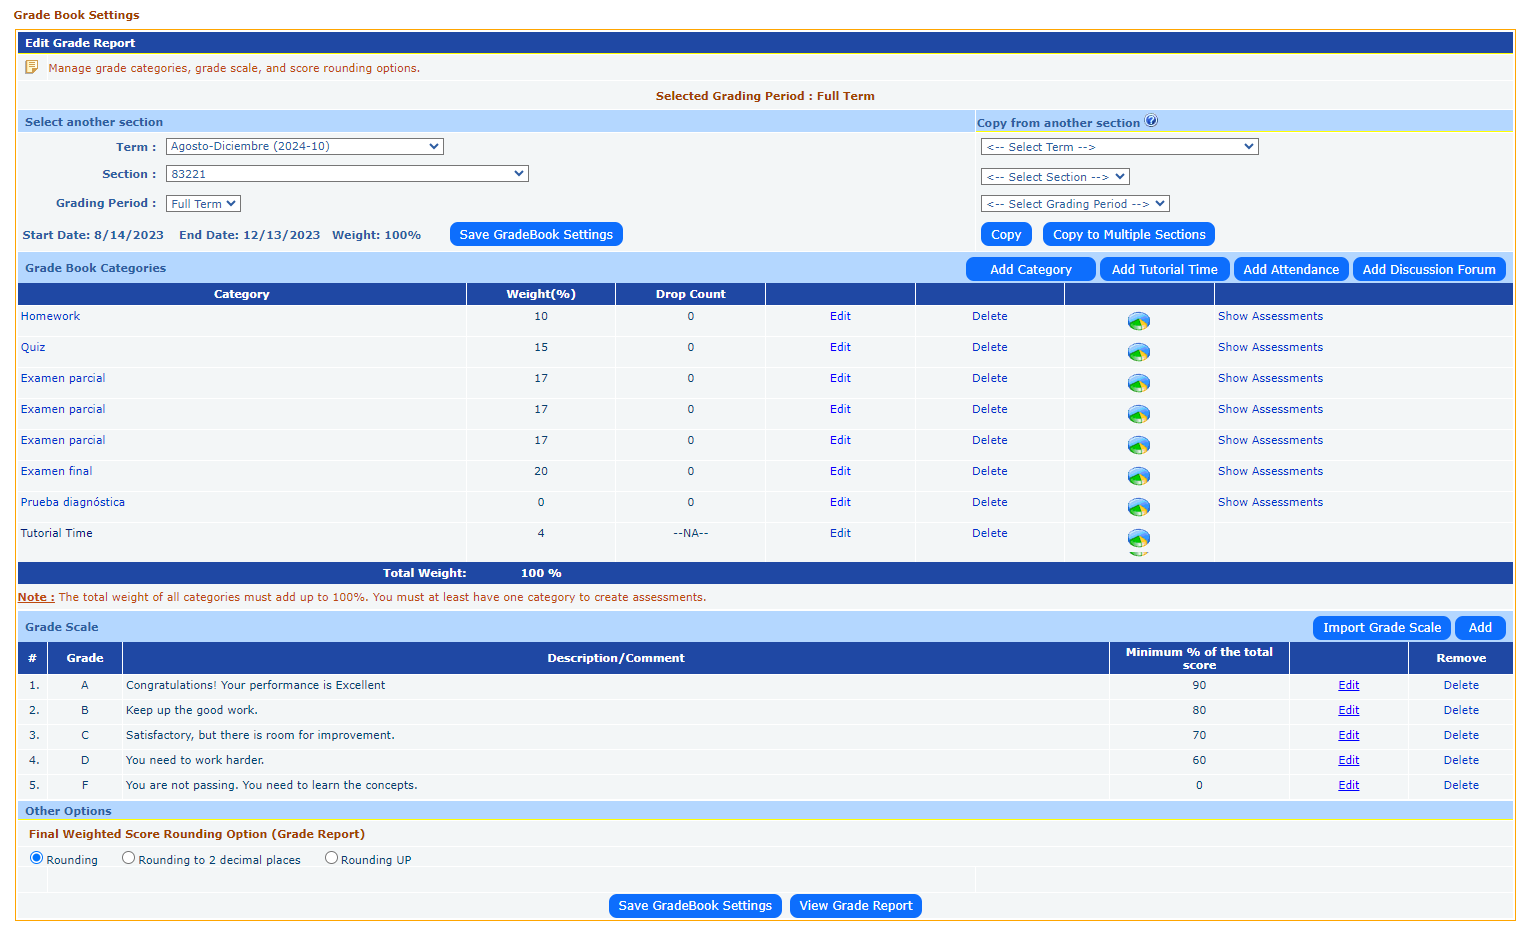Image resolution: width=1529 pixels, height=944 pixels.
Task: Open the Grading Period Full Term dropdown
Action: point(203,204)
